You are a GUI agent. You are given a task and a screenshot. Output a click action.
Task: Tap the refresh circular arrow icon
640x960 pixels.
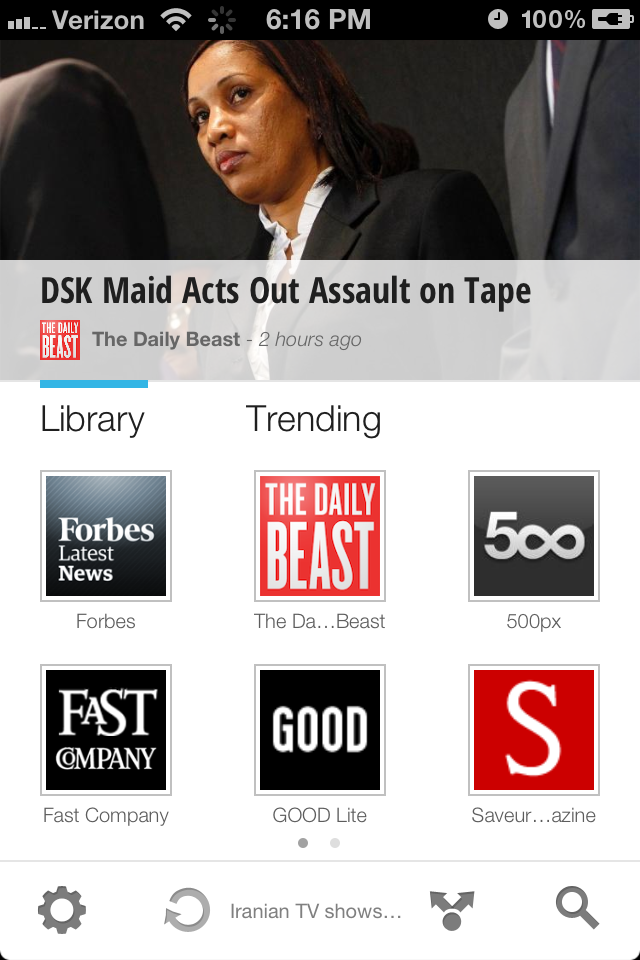[187, 910]
